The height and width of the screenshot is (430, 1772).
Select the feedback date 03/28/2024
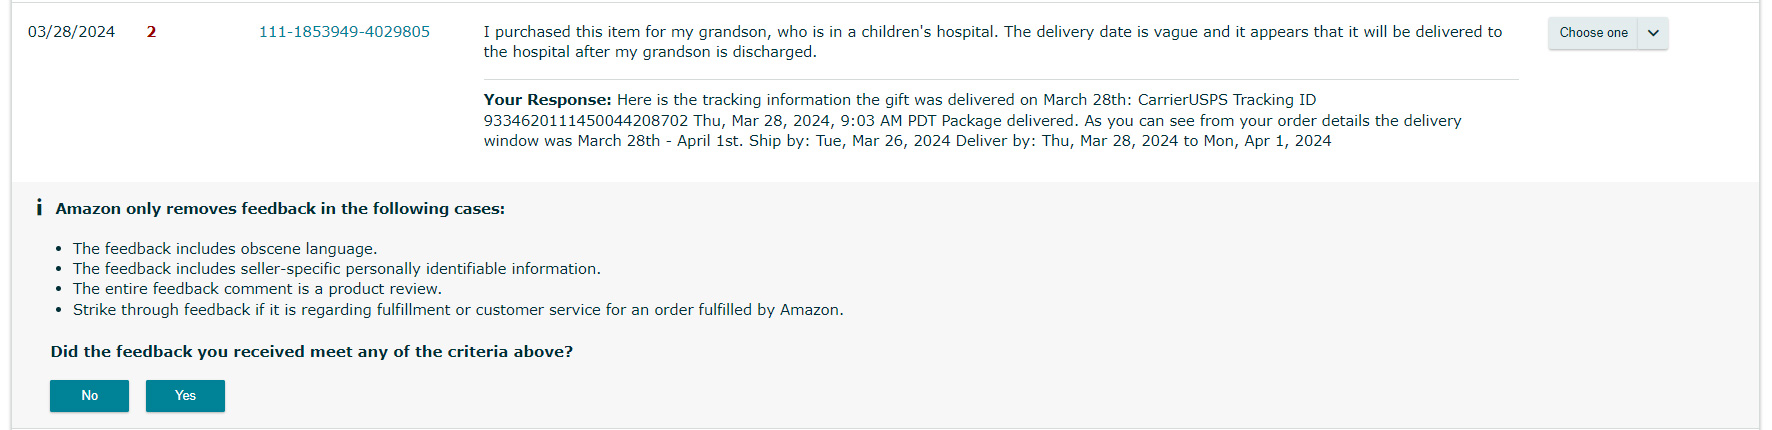[x=71, y=32]
